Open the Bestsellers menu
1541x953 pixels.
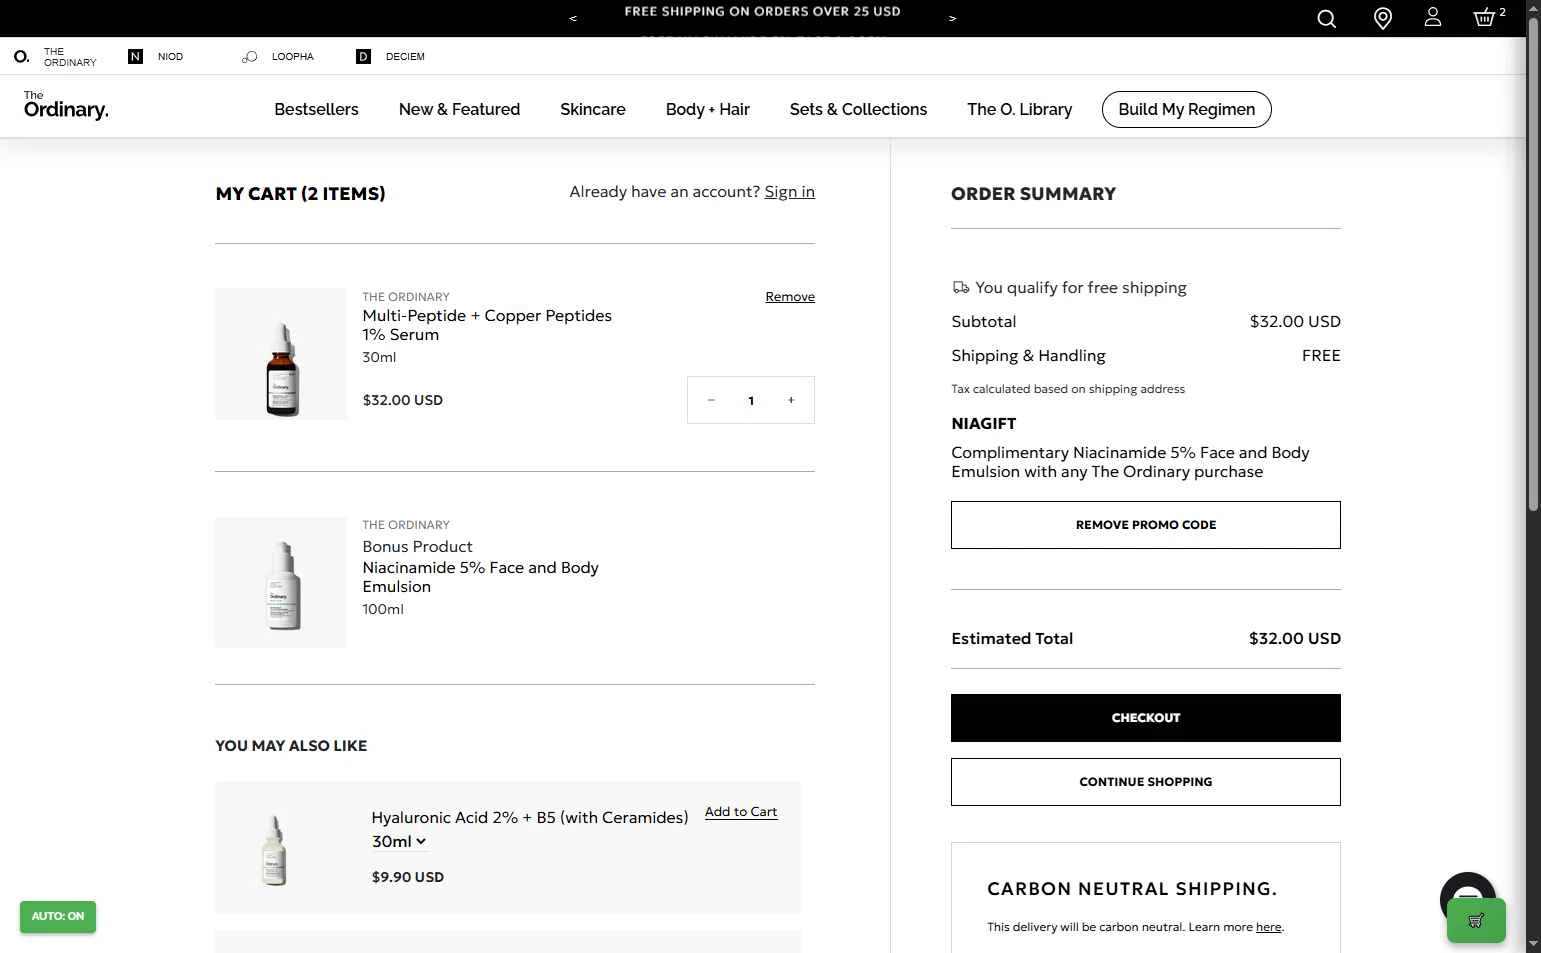pyautogui.click(x=316, y=109)
